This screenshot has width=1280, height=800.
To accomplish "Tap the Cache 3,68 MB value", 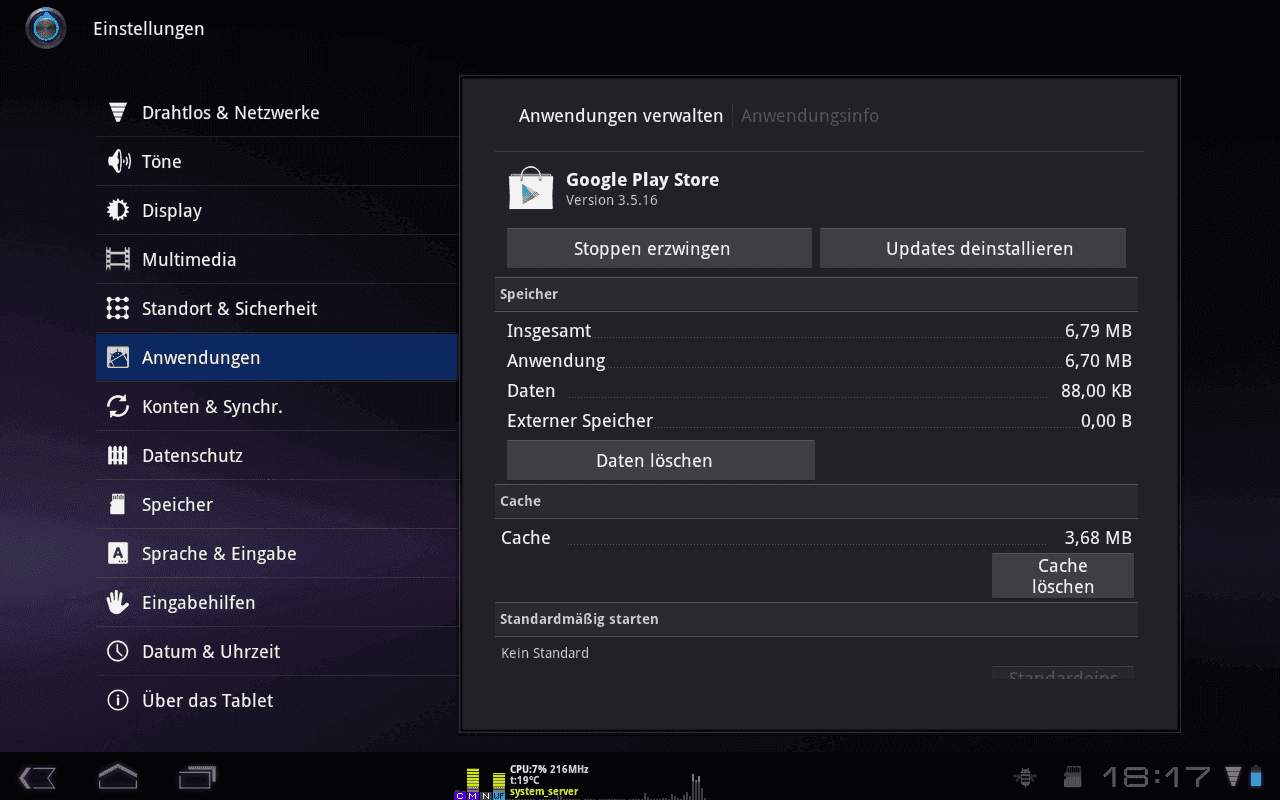I will click(x=1098, y=538).
